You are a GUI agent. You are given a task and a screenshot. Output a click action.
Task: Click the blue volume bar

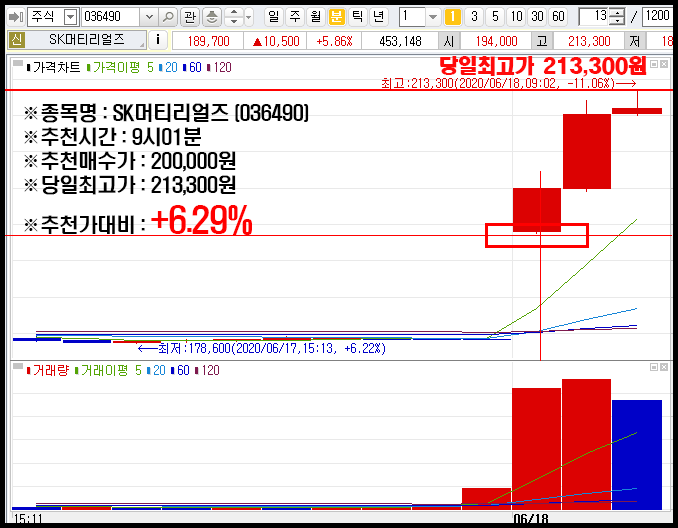(x=637, y=454)
